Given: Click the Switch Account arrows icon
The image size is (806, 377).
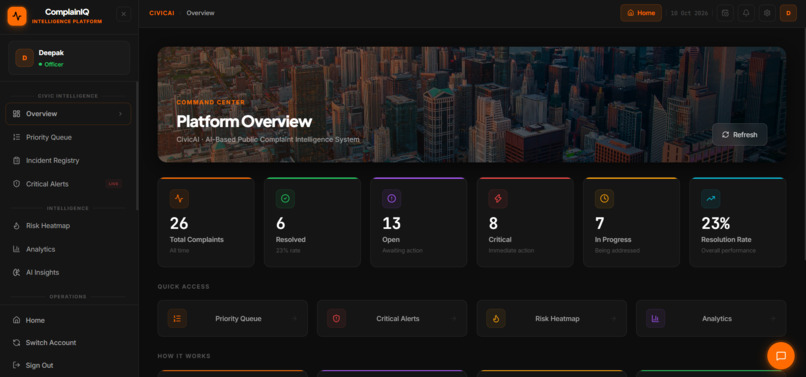Looking at the screenshot, I should (16, 343).
